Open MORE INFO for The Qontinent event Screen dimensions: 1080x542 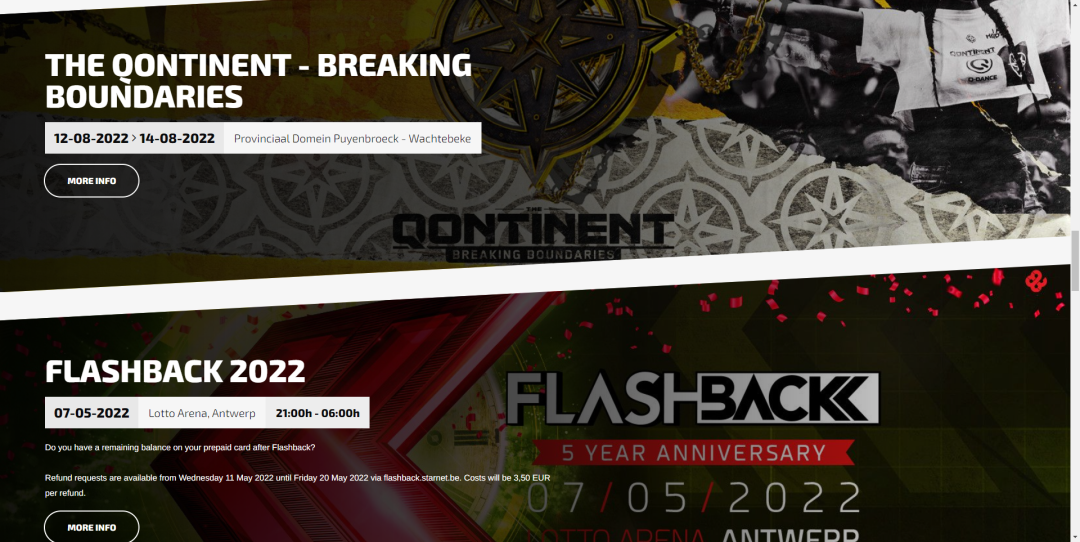[92, 181]
